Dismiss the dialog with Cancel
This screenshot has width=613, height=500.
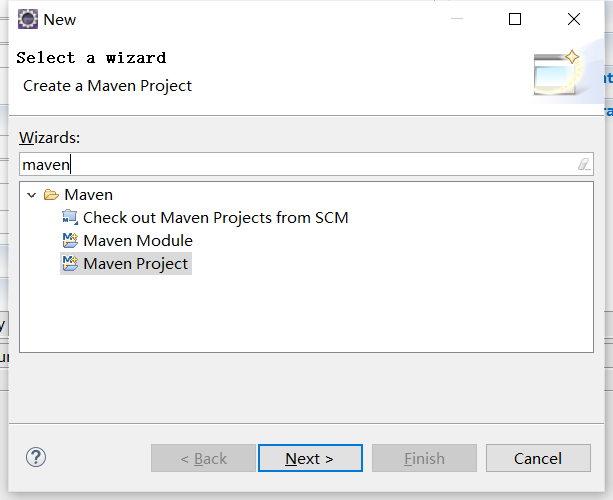[x=538, y=458]
